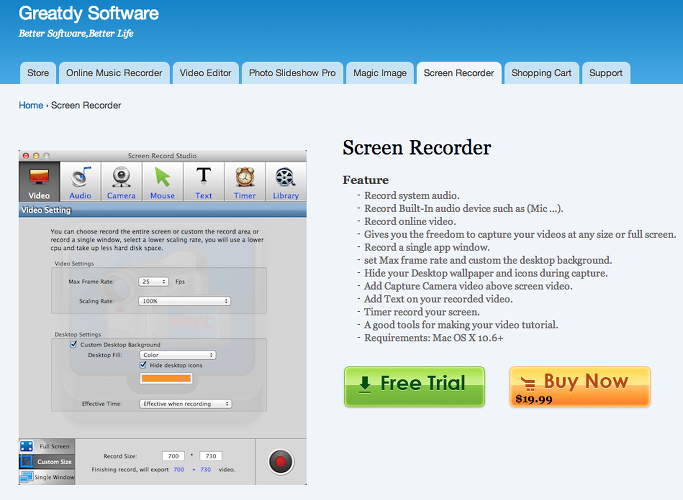
Task: Open the Magic Image tab
Action: click(380, 73)
